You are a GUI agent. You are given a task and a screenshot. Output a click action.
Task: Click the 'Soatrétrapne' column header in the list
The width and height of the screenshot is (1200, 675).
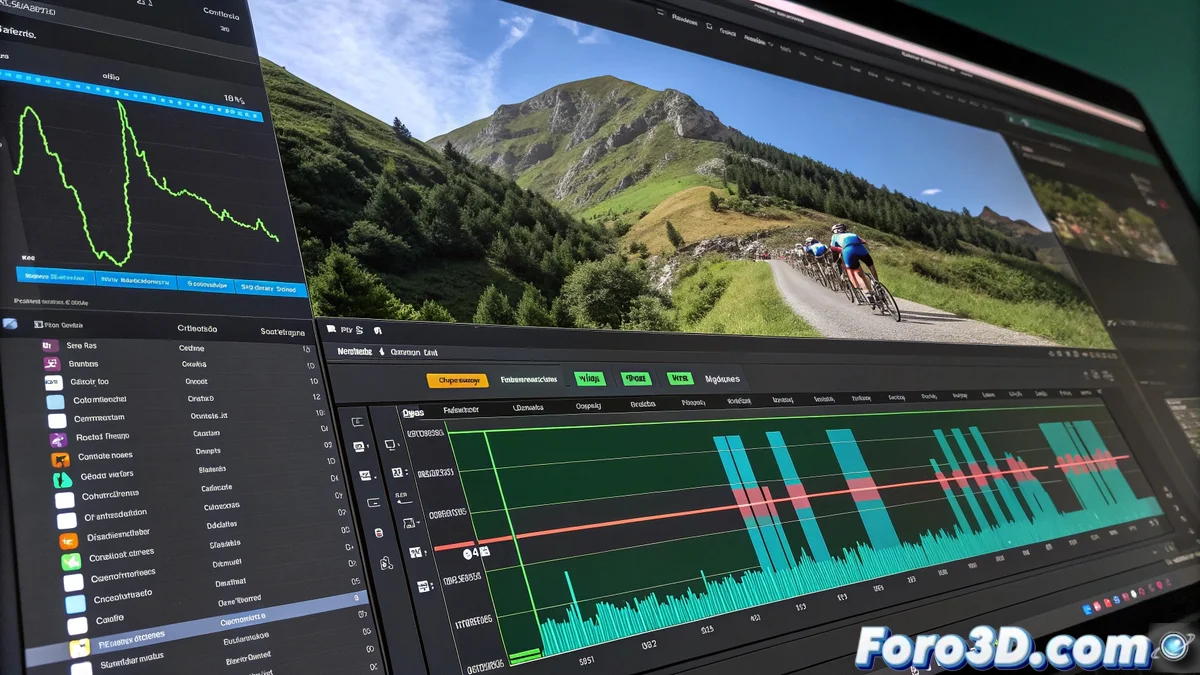click(283, 331)
